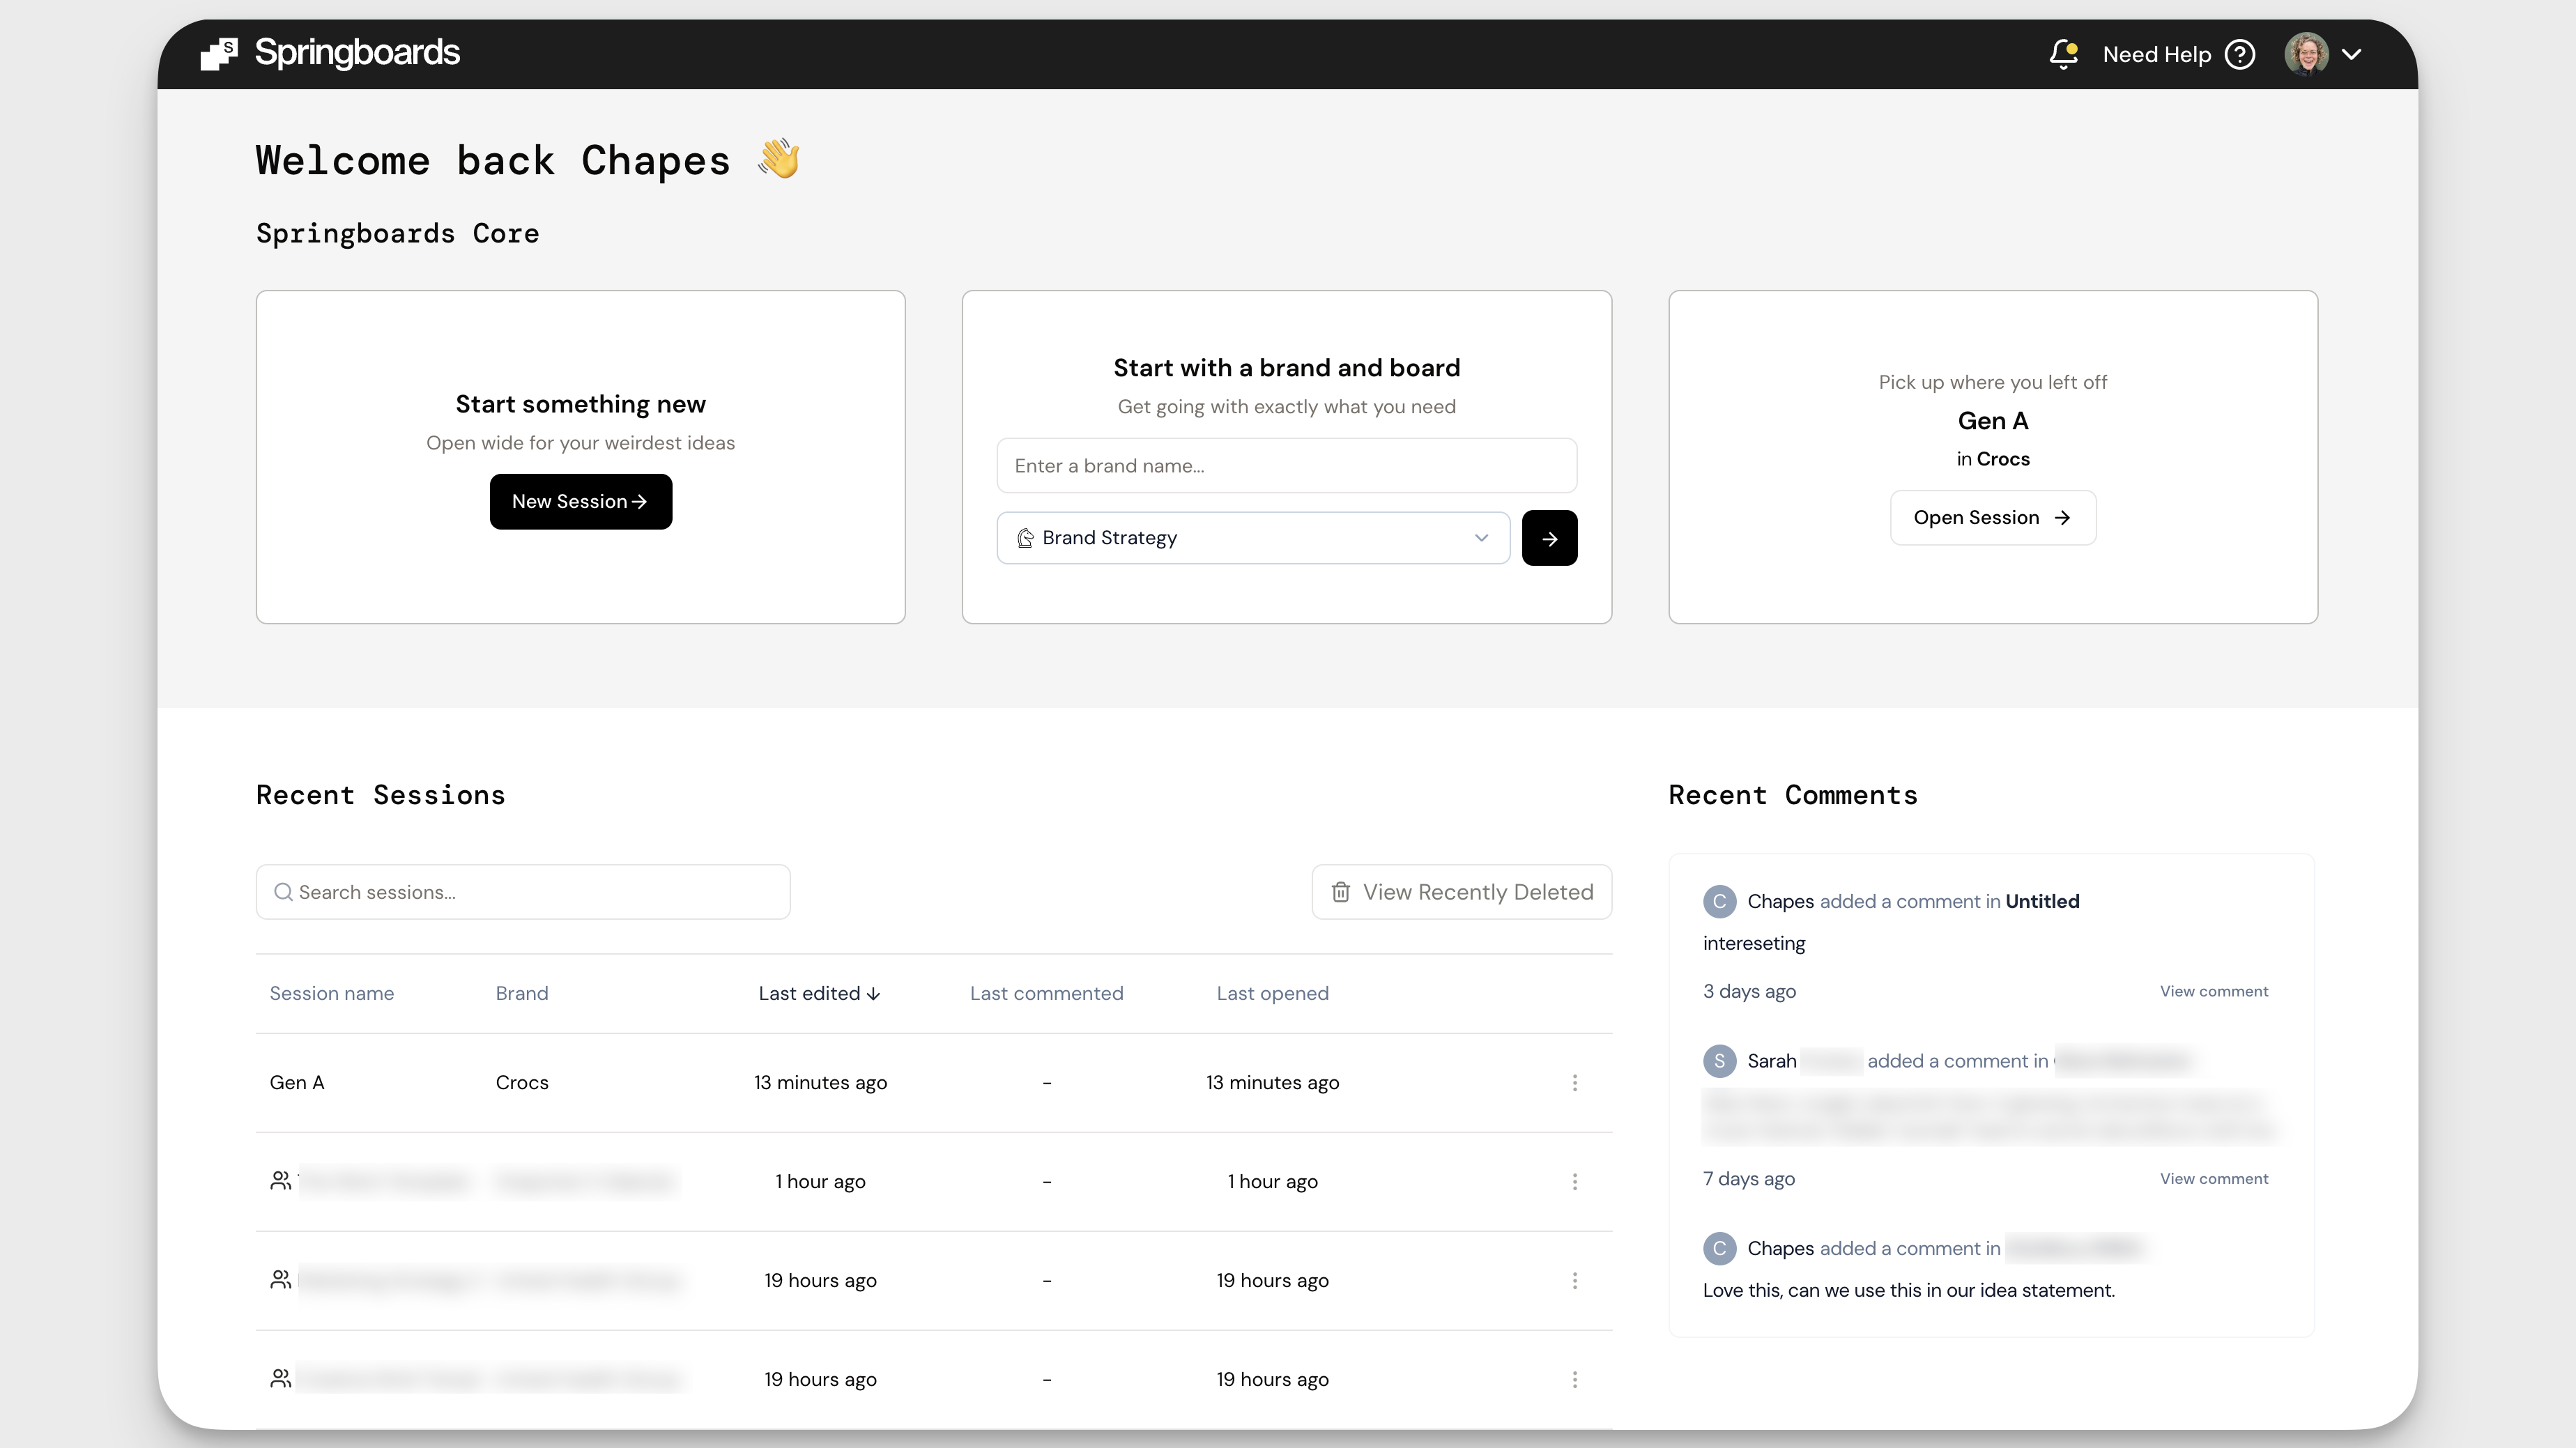Click the S avatar next to Sarah's comment
The height and width of the screenshot is (1448, 2576).
click(1719, 1061)
